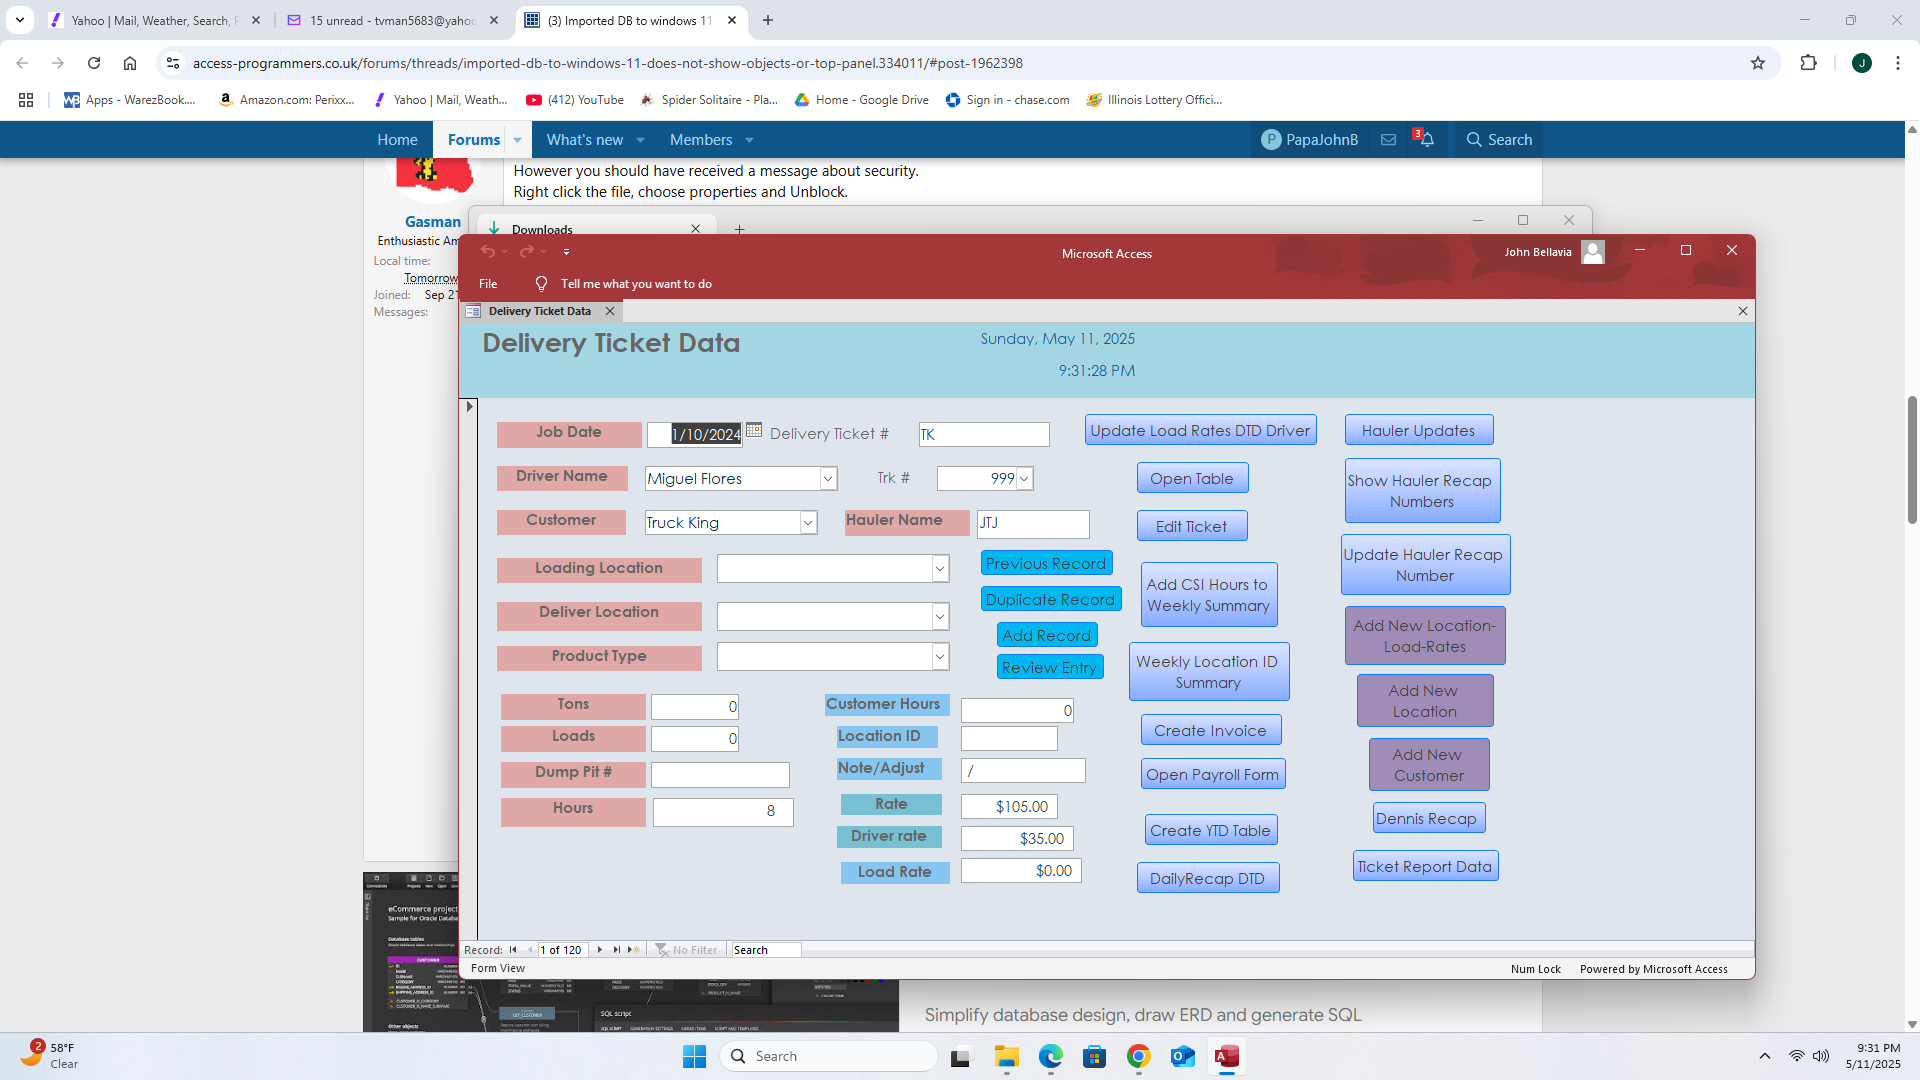The width and height of the screenshot is (1920, 1080).
Task: Click Redo arrow in Access title bar
Action: [526, 251]
